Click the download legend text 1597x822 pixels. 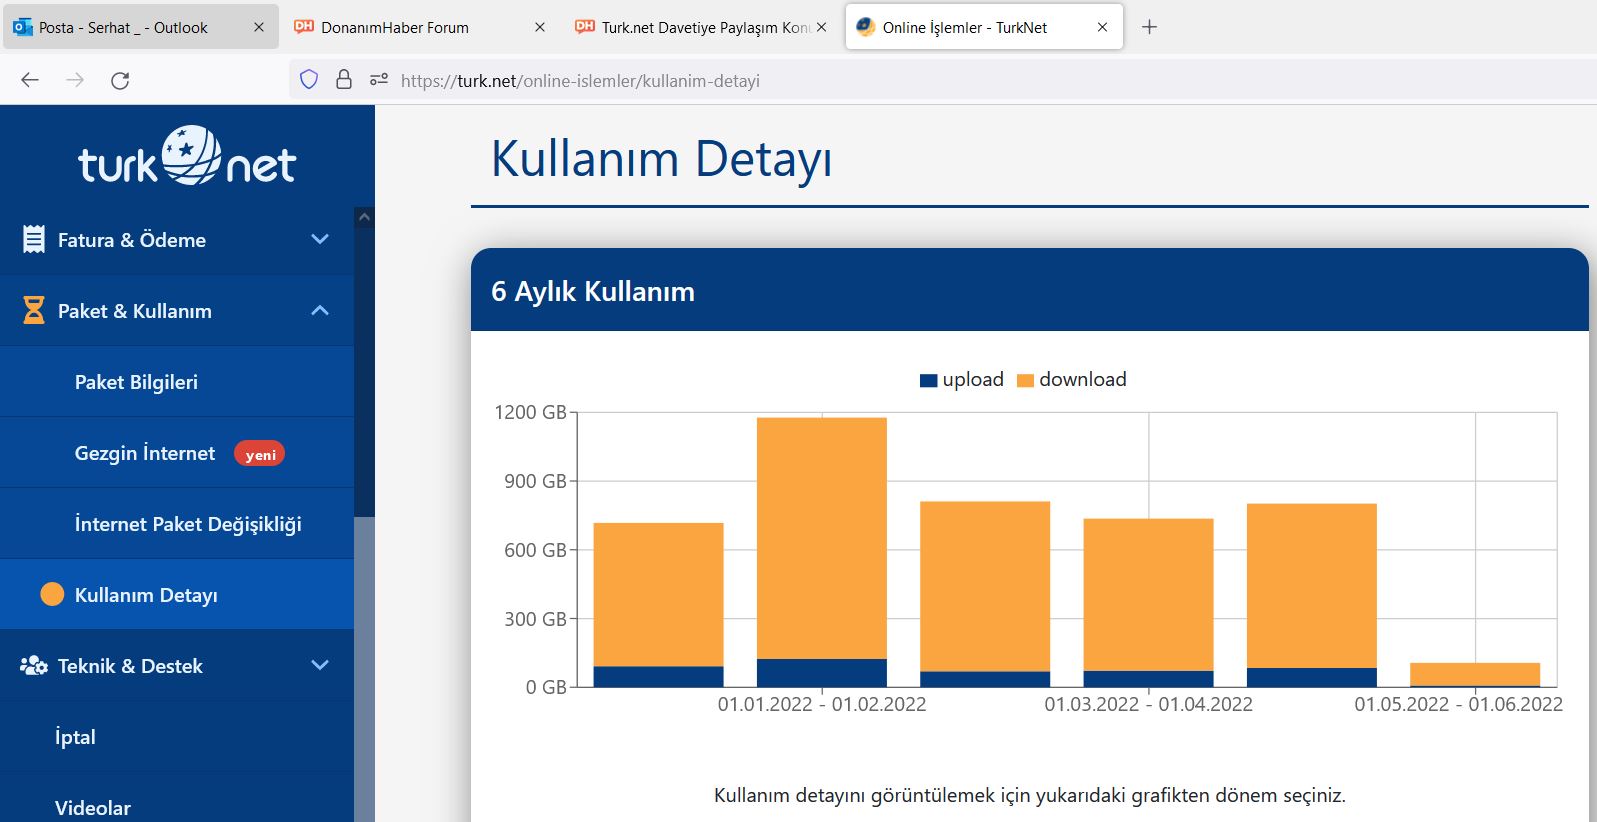tap(1083, 379)
